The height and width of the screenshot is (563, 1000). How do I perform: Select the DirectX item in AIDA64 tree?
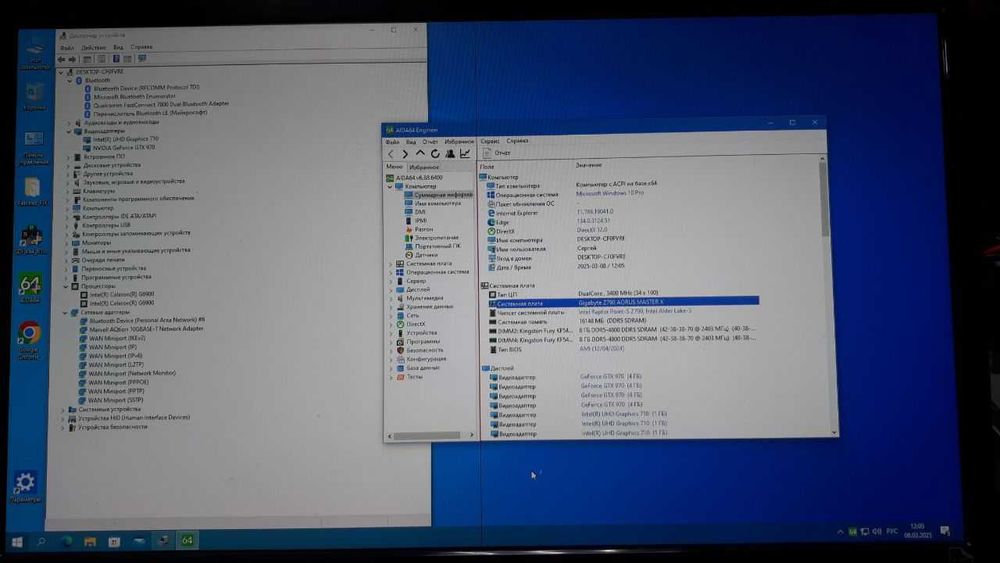pyautogui.click(x=411, y=324)
